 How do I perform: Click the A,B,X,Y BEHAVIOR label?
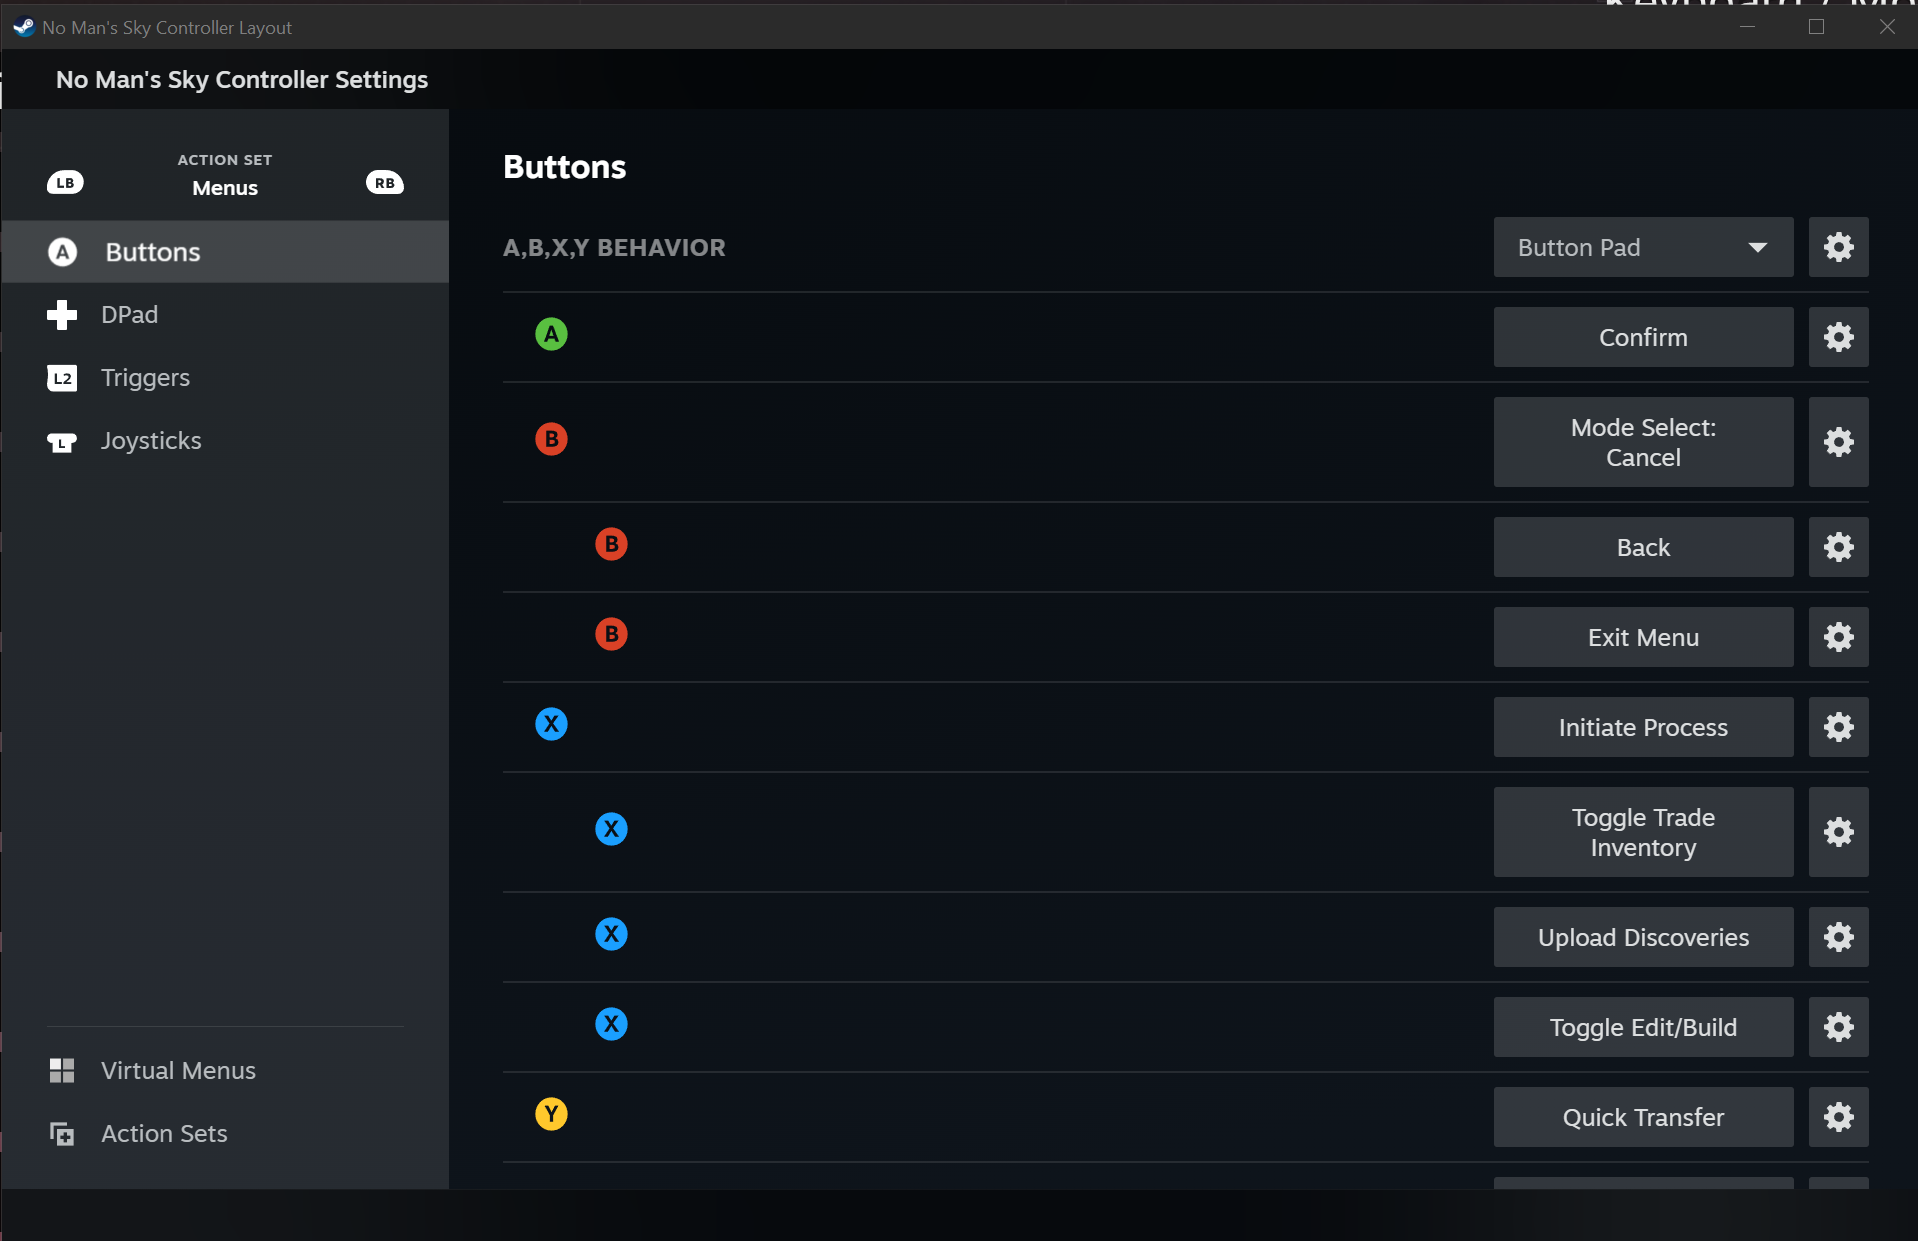614,248
